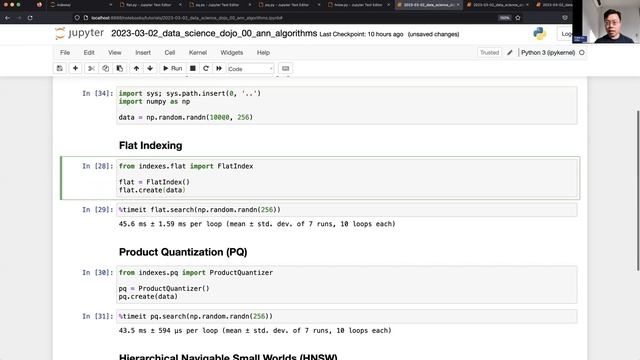The height and width of the screenshot is (360, 640).
Task: Go back in browser history
Action: (x=7, y=18)
